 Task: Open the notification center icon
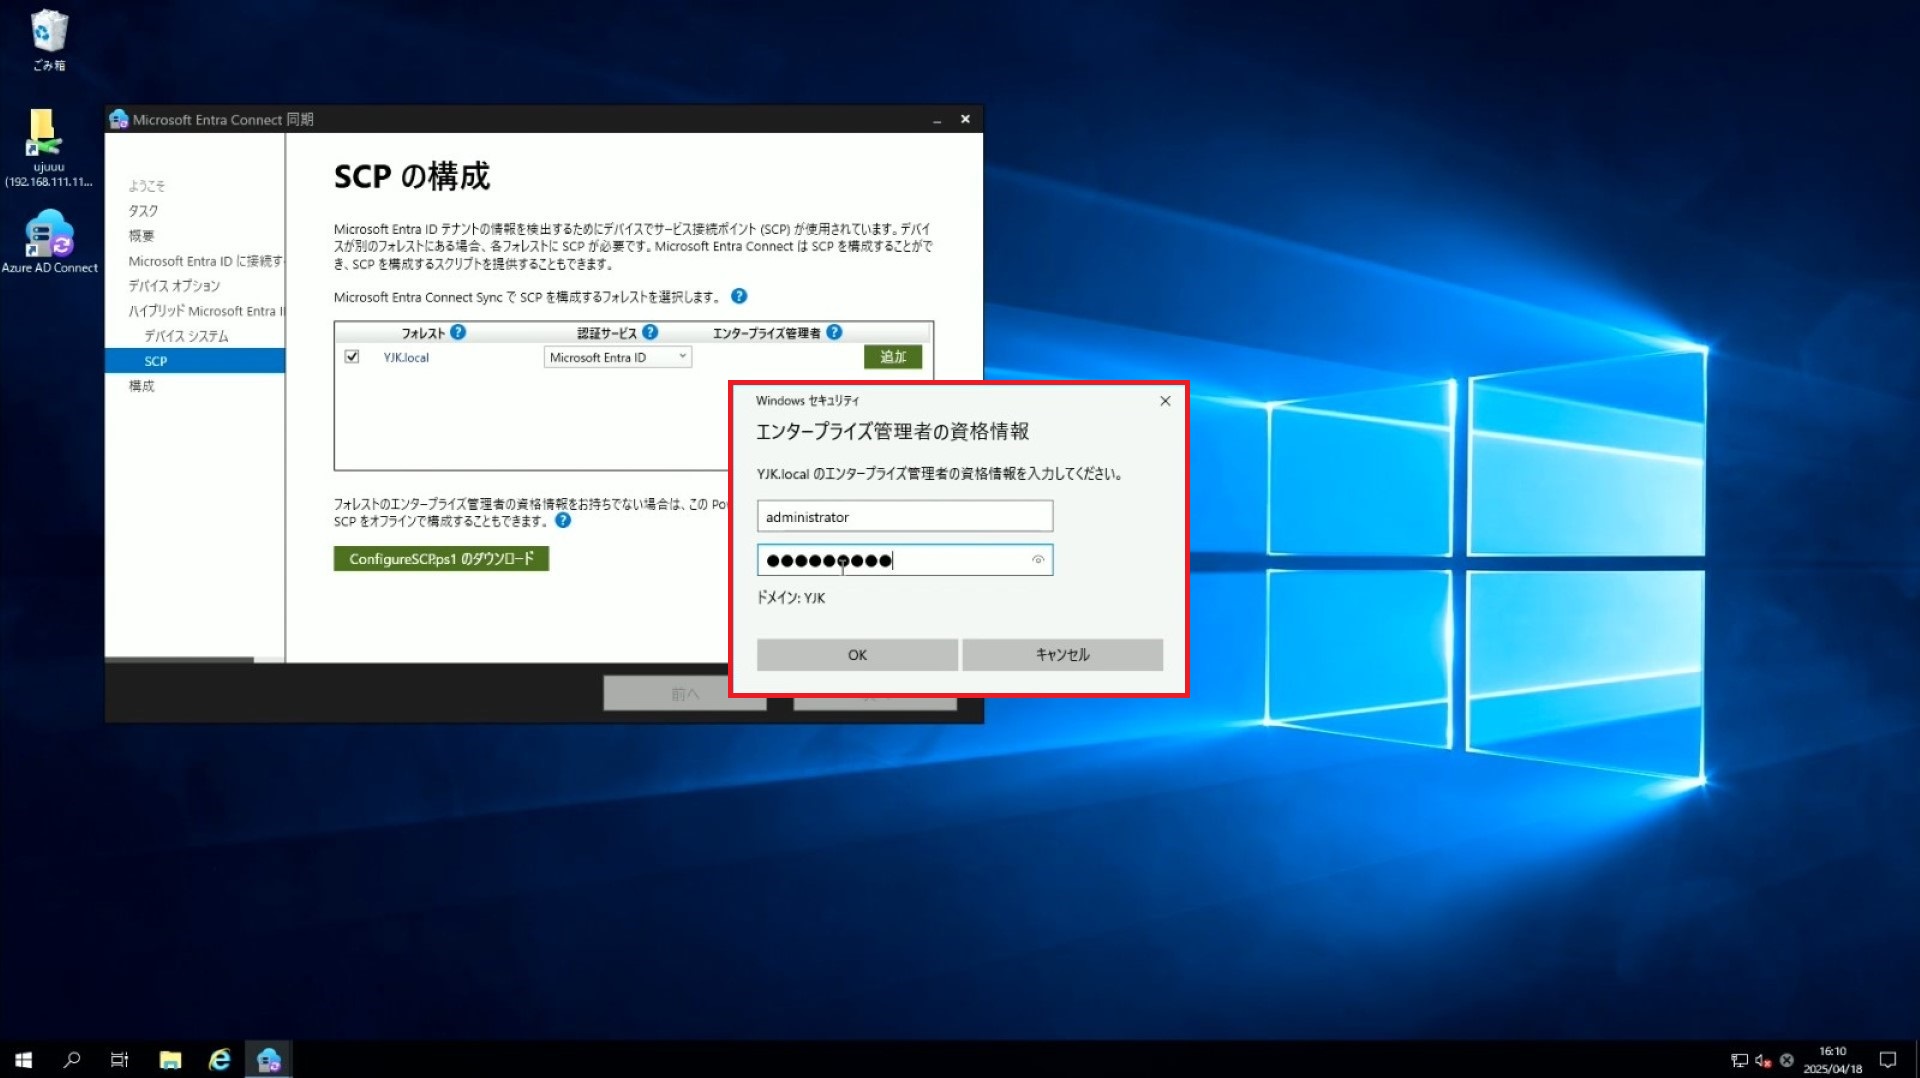(1888, 1060)
